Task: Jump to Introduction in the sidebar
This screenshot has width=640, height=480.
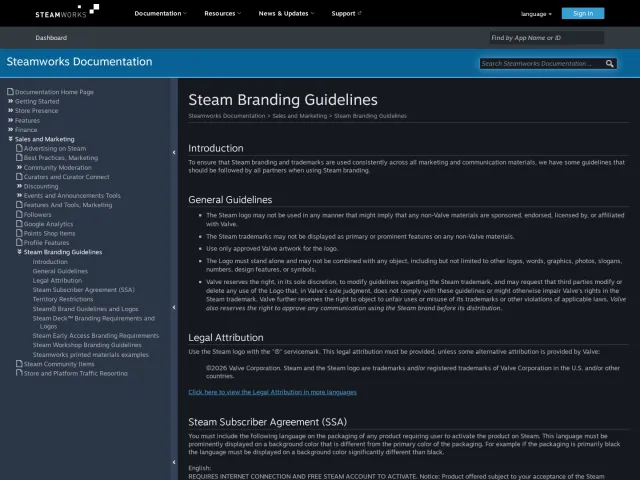Action: click(50, 262)
